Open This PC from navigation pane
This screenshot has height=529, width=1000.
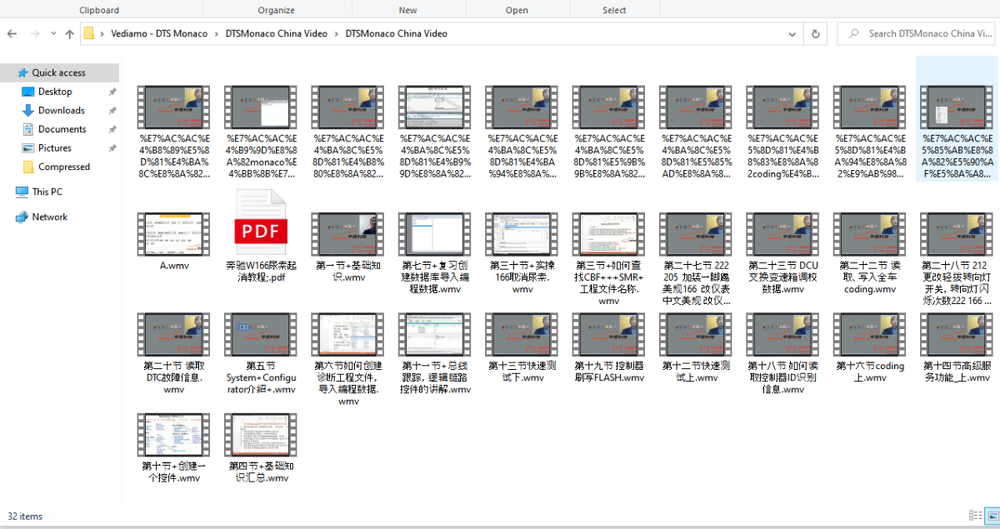[x=47, y=191]
